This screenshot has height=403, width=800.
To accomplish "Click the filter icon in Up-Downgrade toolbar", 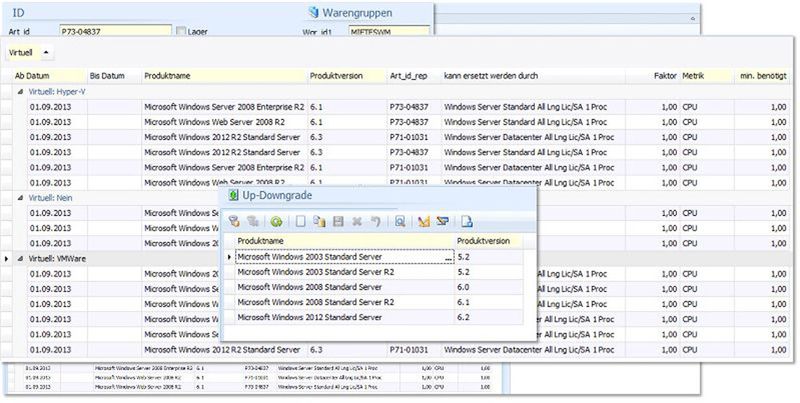I will point(234,221).
